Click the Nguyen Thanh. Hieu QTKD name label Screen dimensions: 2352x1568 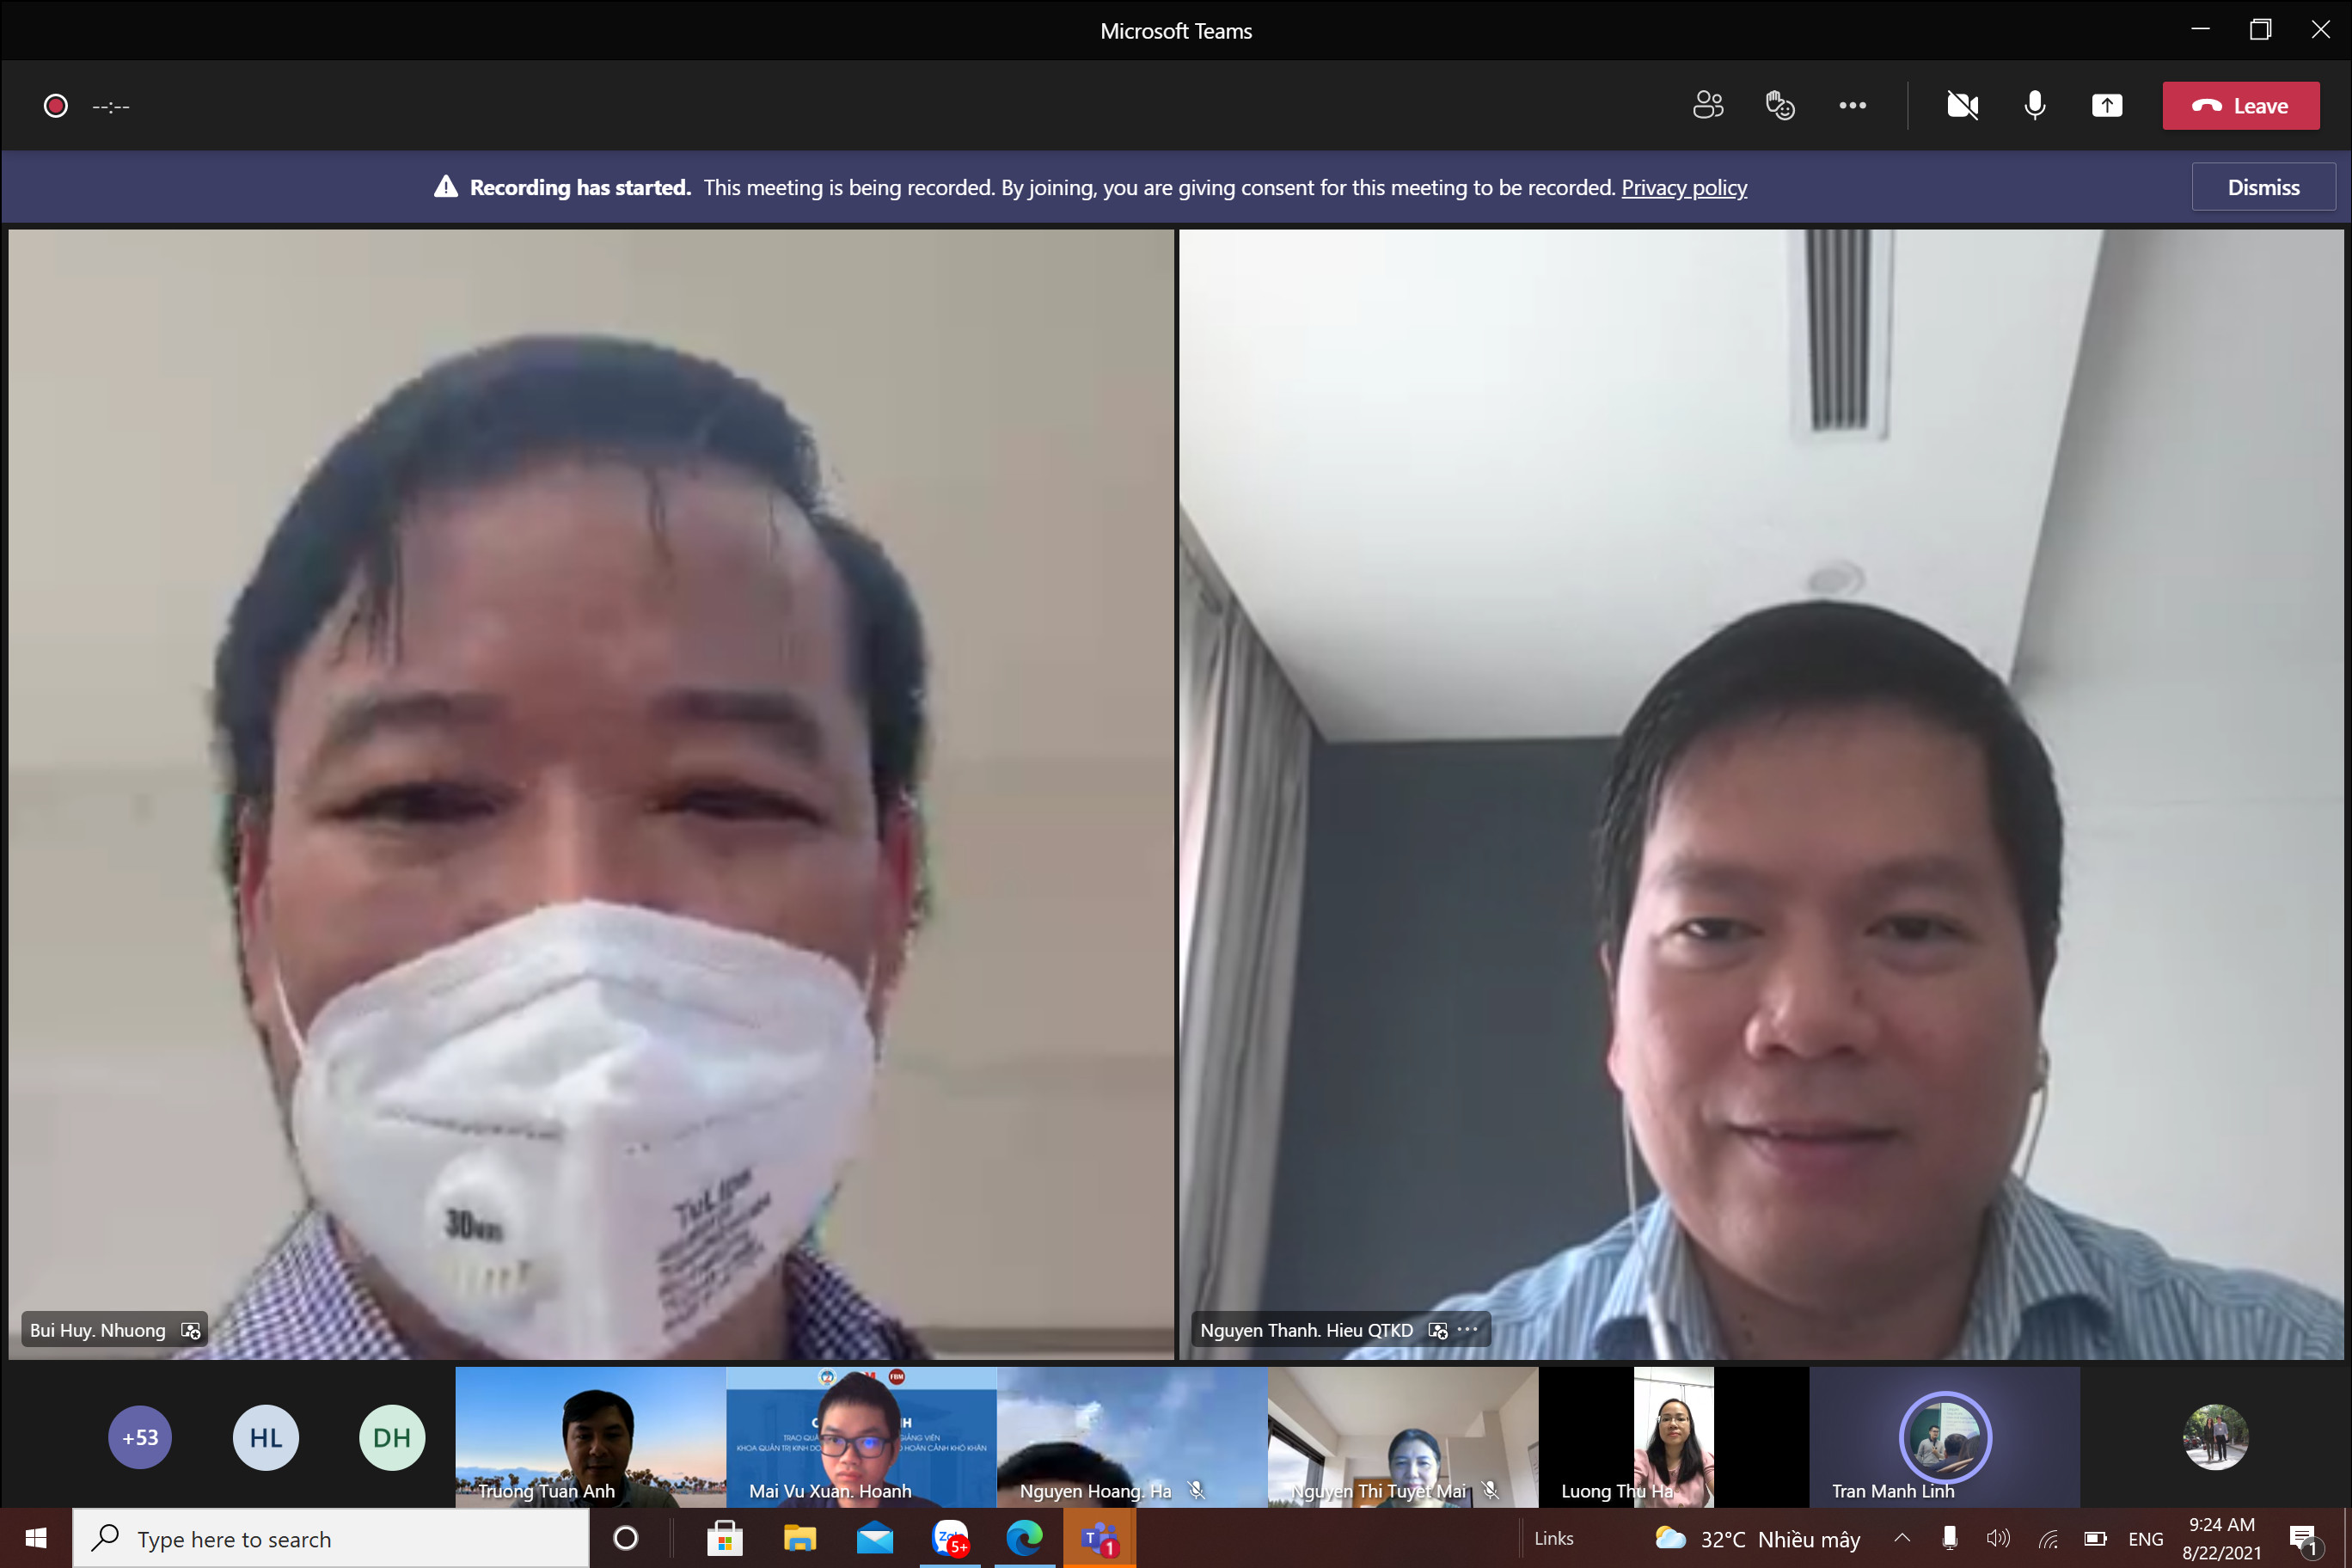pyautogui.click(x=1306, y=1330)
